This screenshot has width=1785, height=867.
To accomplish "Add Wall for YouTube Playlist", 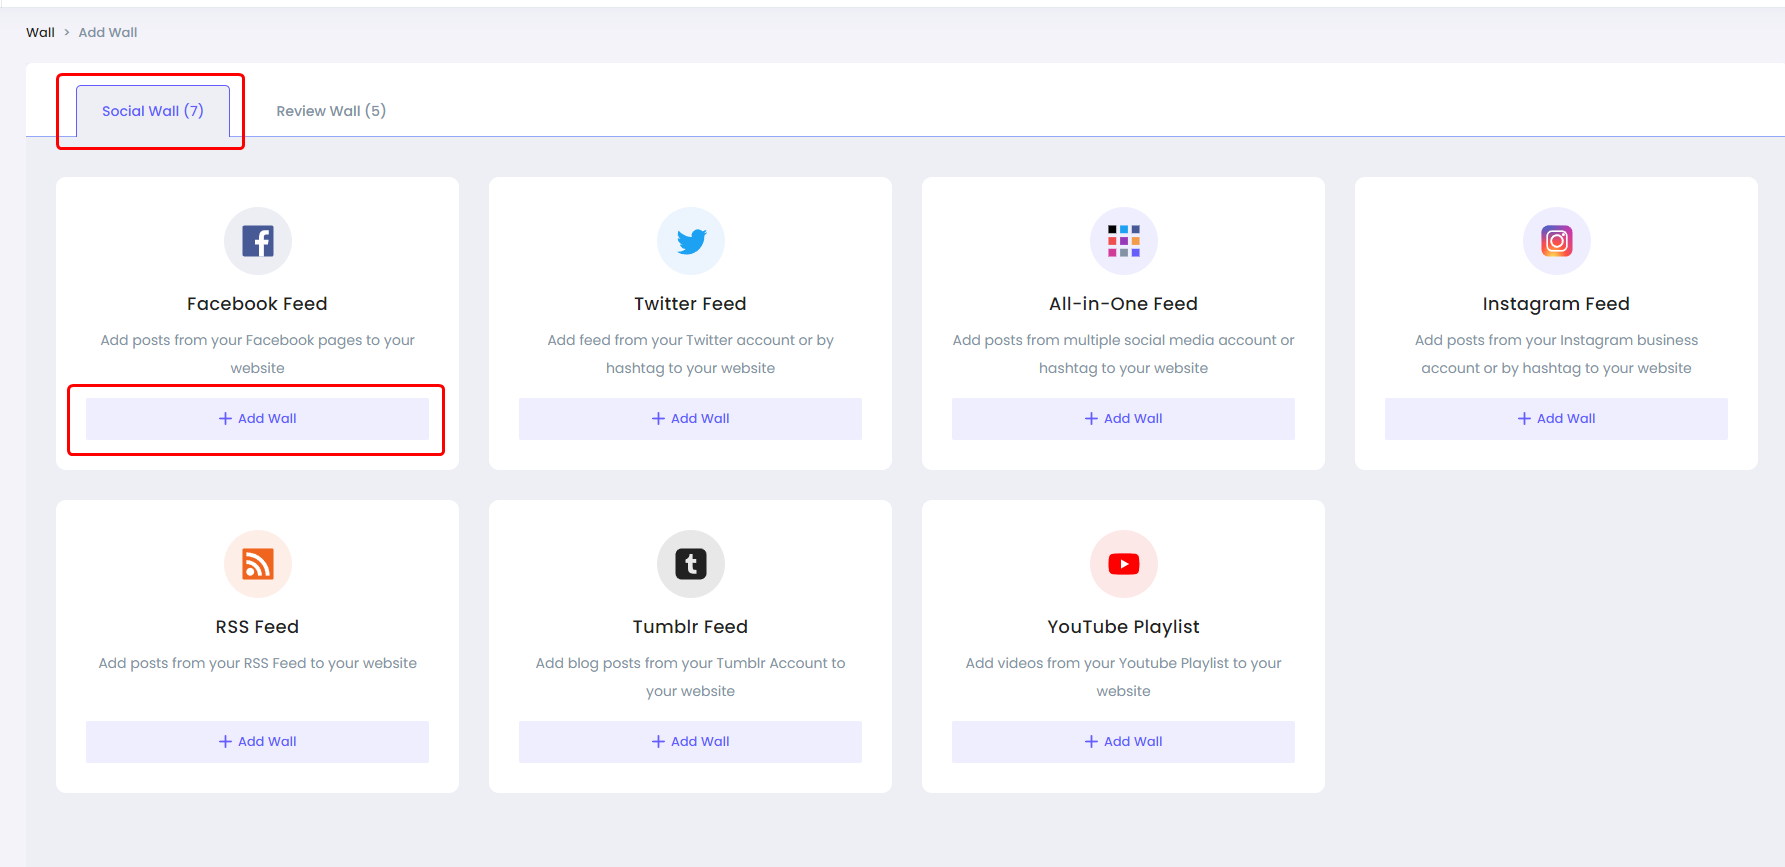I will click(x=1124, y=742).
